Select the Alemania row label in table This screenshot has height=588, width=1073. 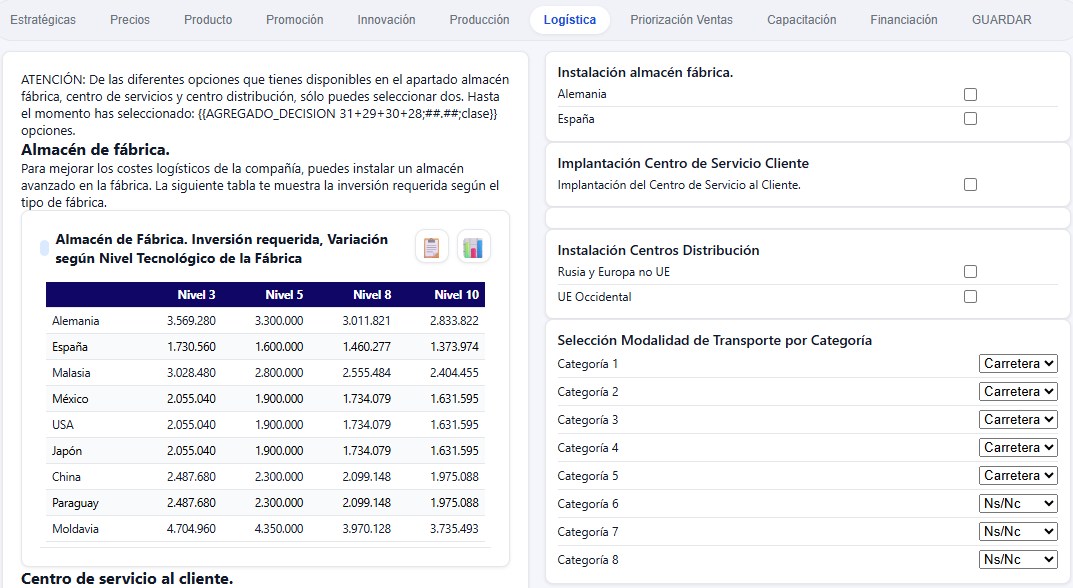tap(75, 321)
